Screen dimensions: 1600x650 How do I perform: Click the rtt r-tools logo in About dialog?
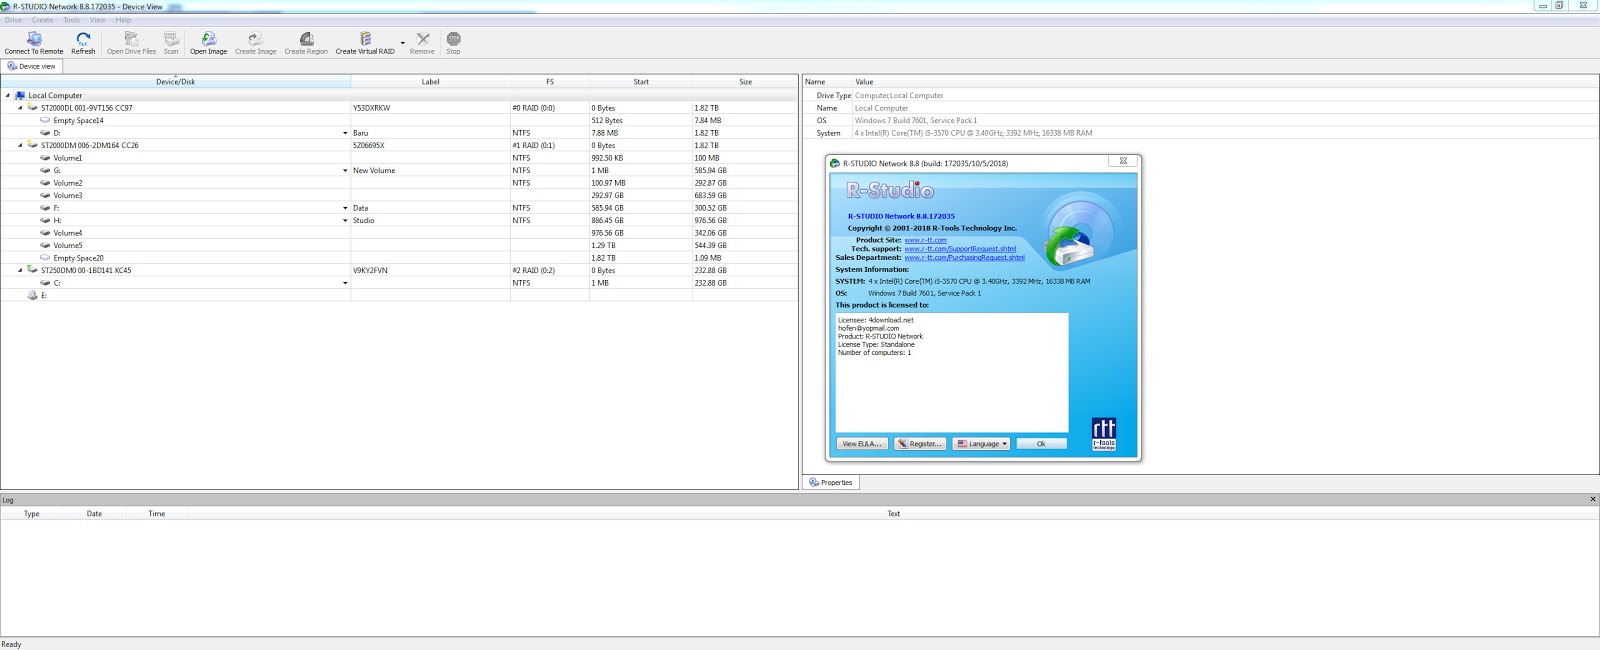coord(1104,434)
